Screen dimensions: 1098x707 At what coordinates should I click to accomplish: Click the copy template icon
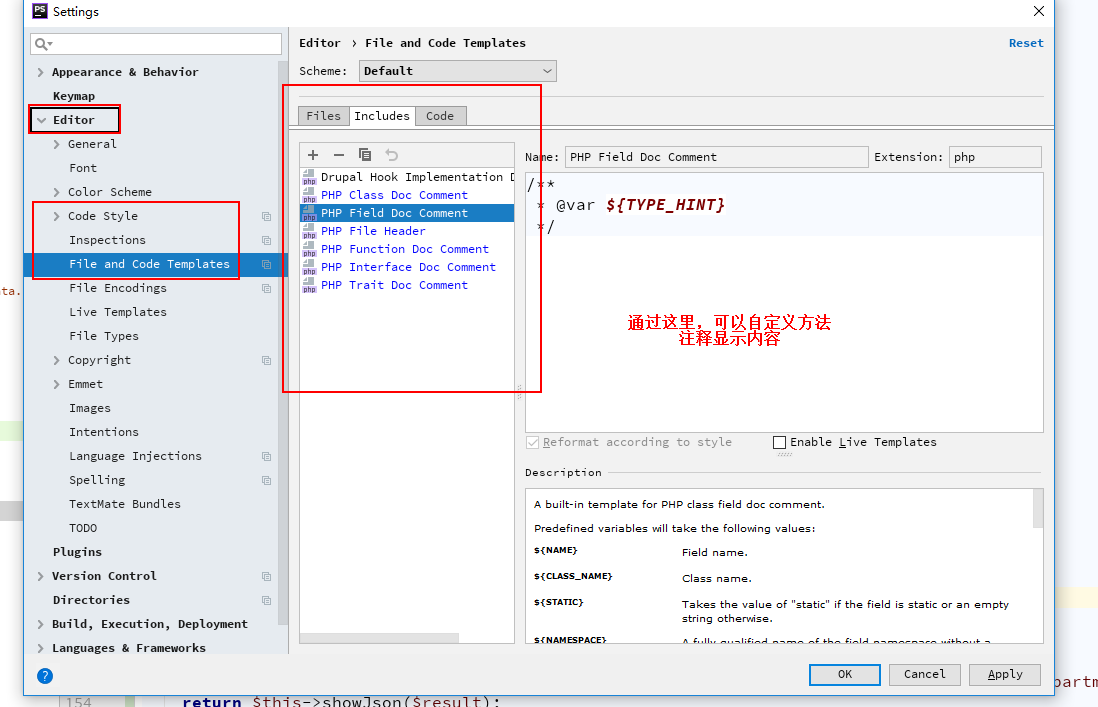pyautogui.click(x=365, y=155)
